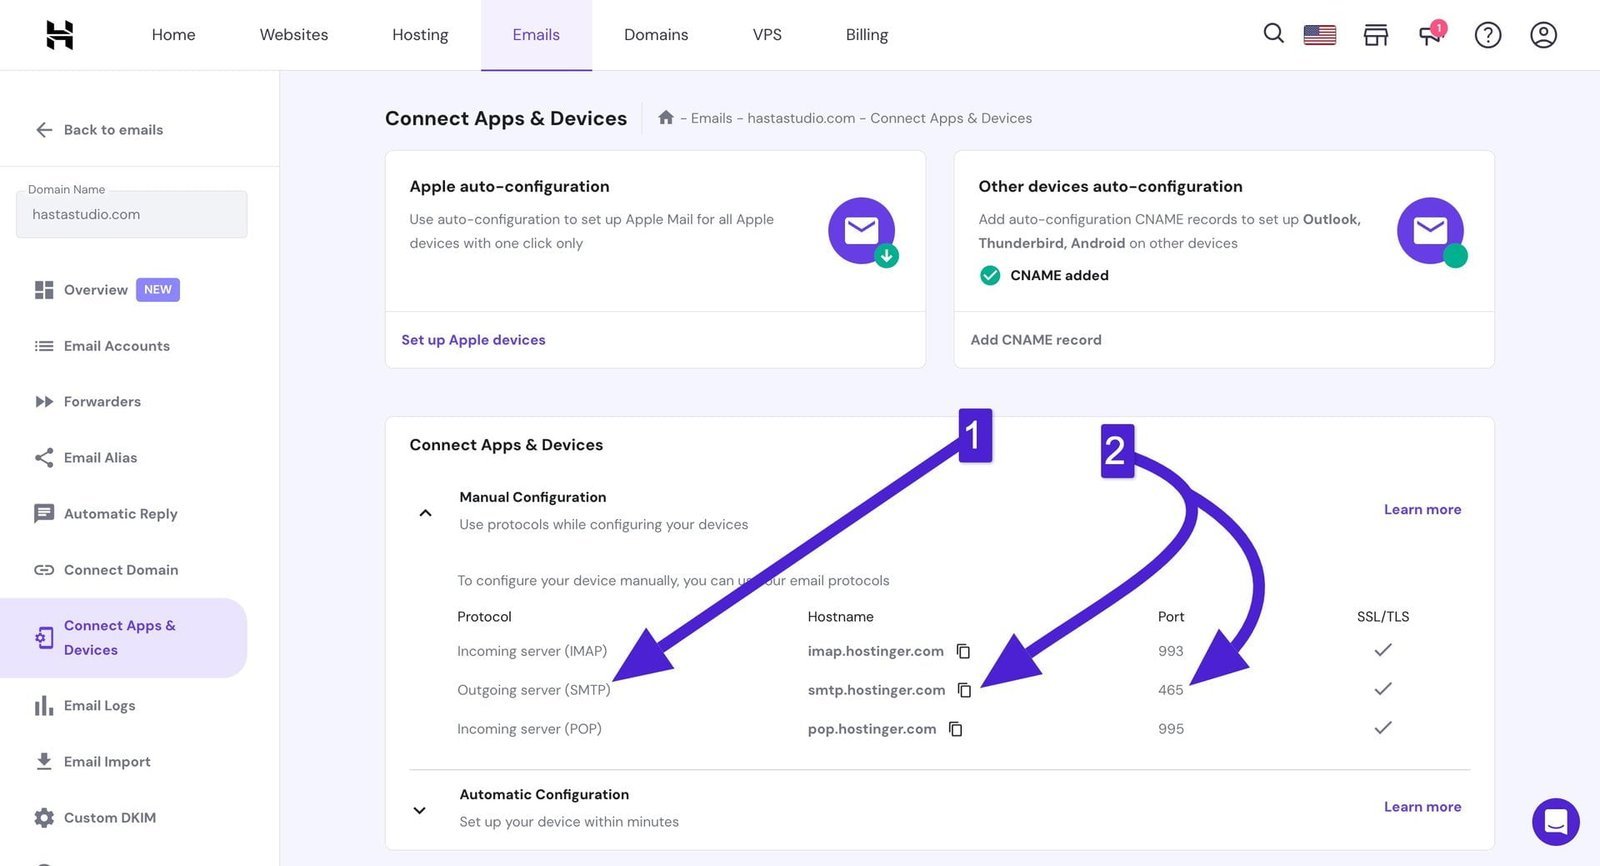Copy smtp.hostinger.com hostname
This screenshot has height=866, width=1600.
[x=964, y=690]
